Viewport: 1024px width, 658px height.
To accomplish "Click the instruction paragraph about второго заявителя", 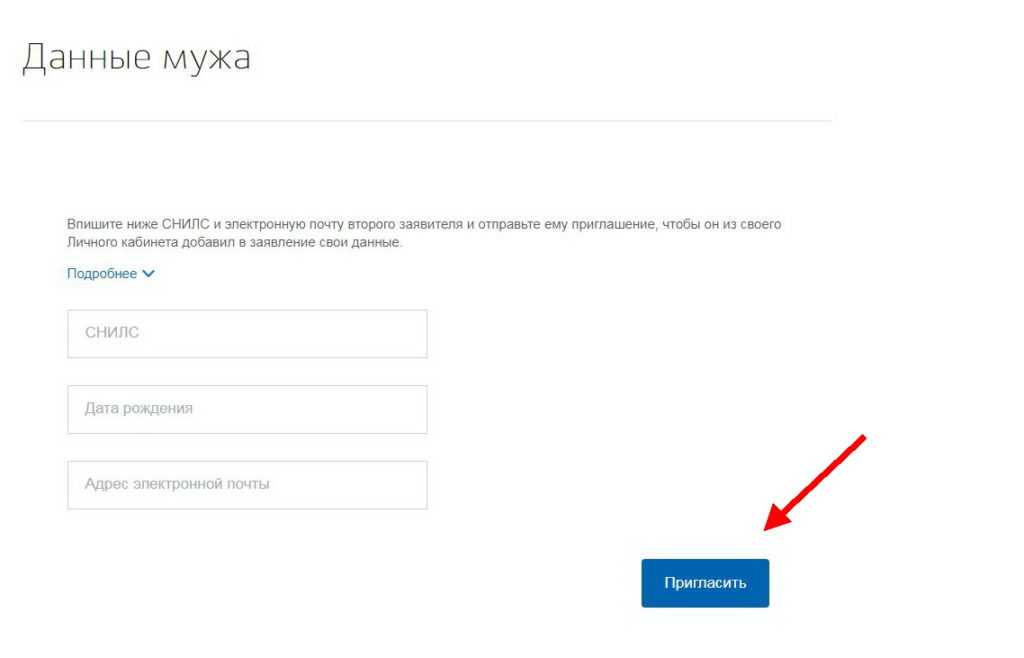I will pyautogui.click(x=423, y=233).
